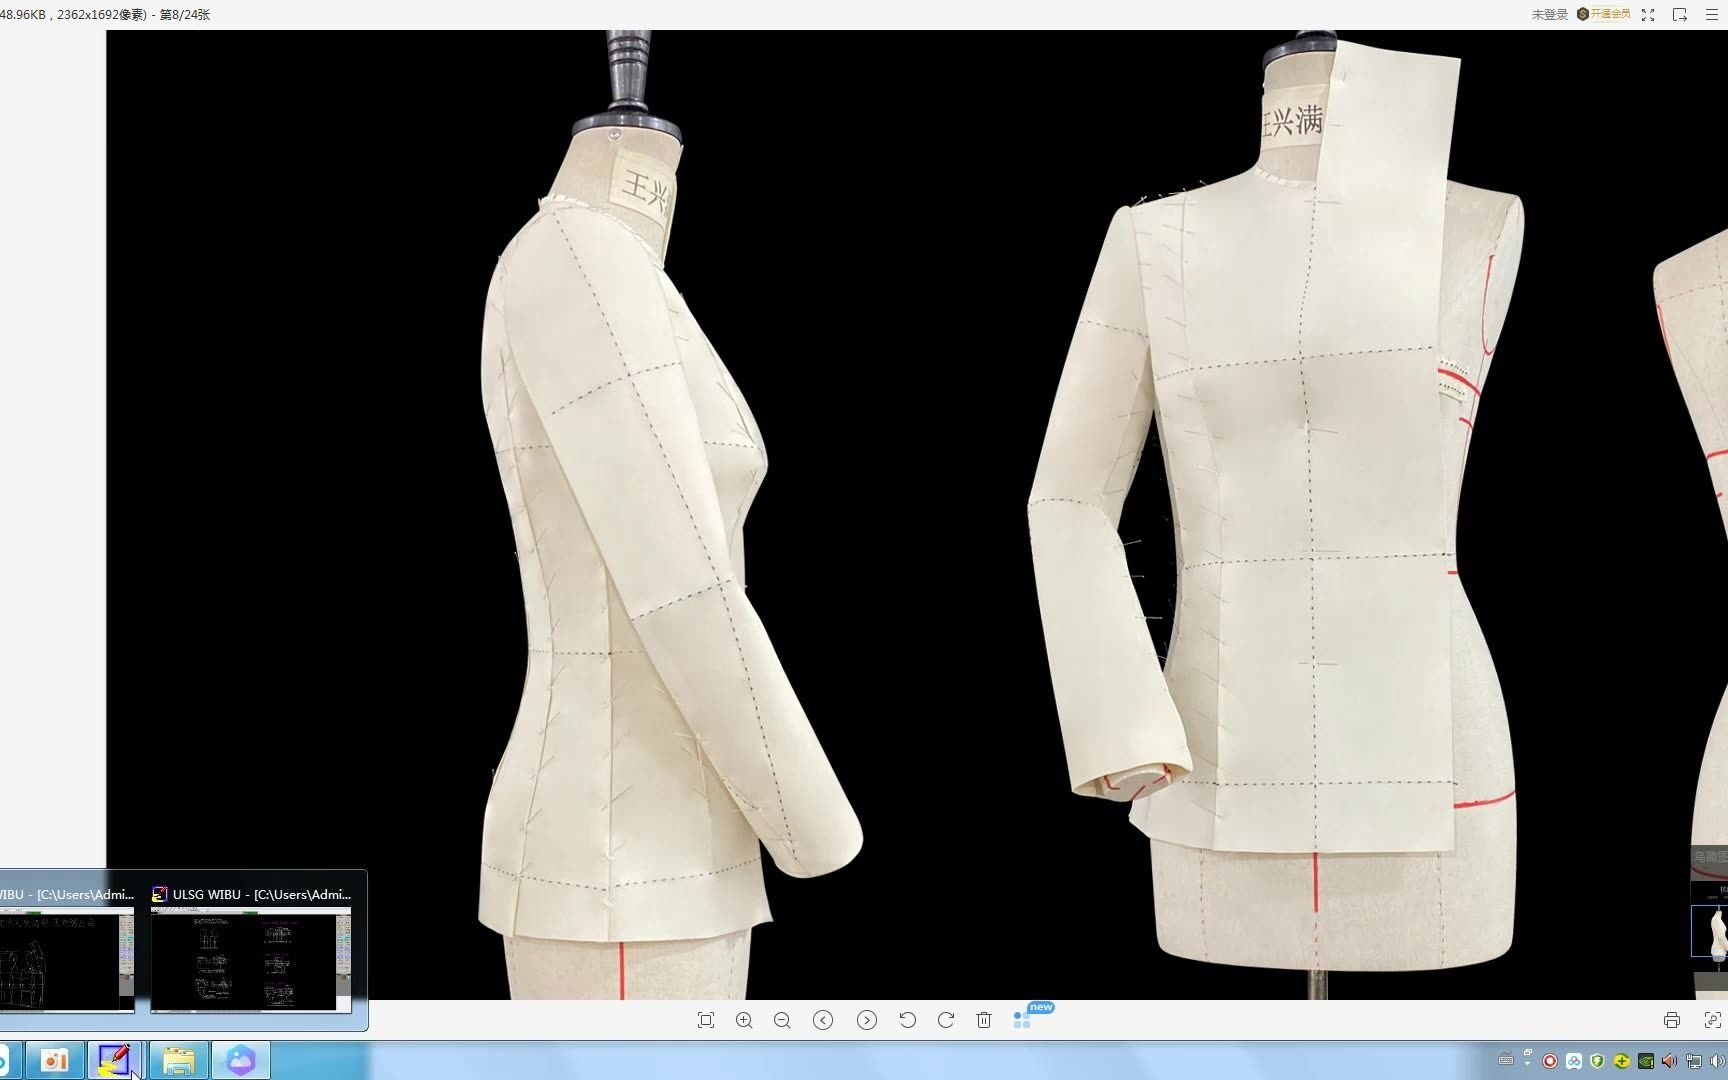Screen dimensions: 1728x1080
Task: Fit the image to the window
Action: pyautogui.click(x=706, y=1020)
